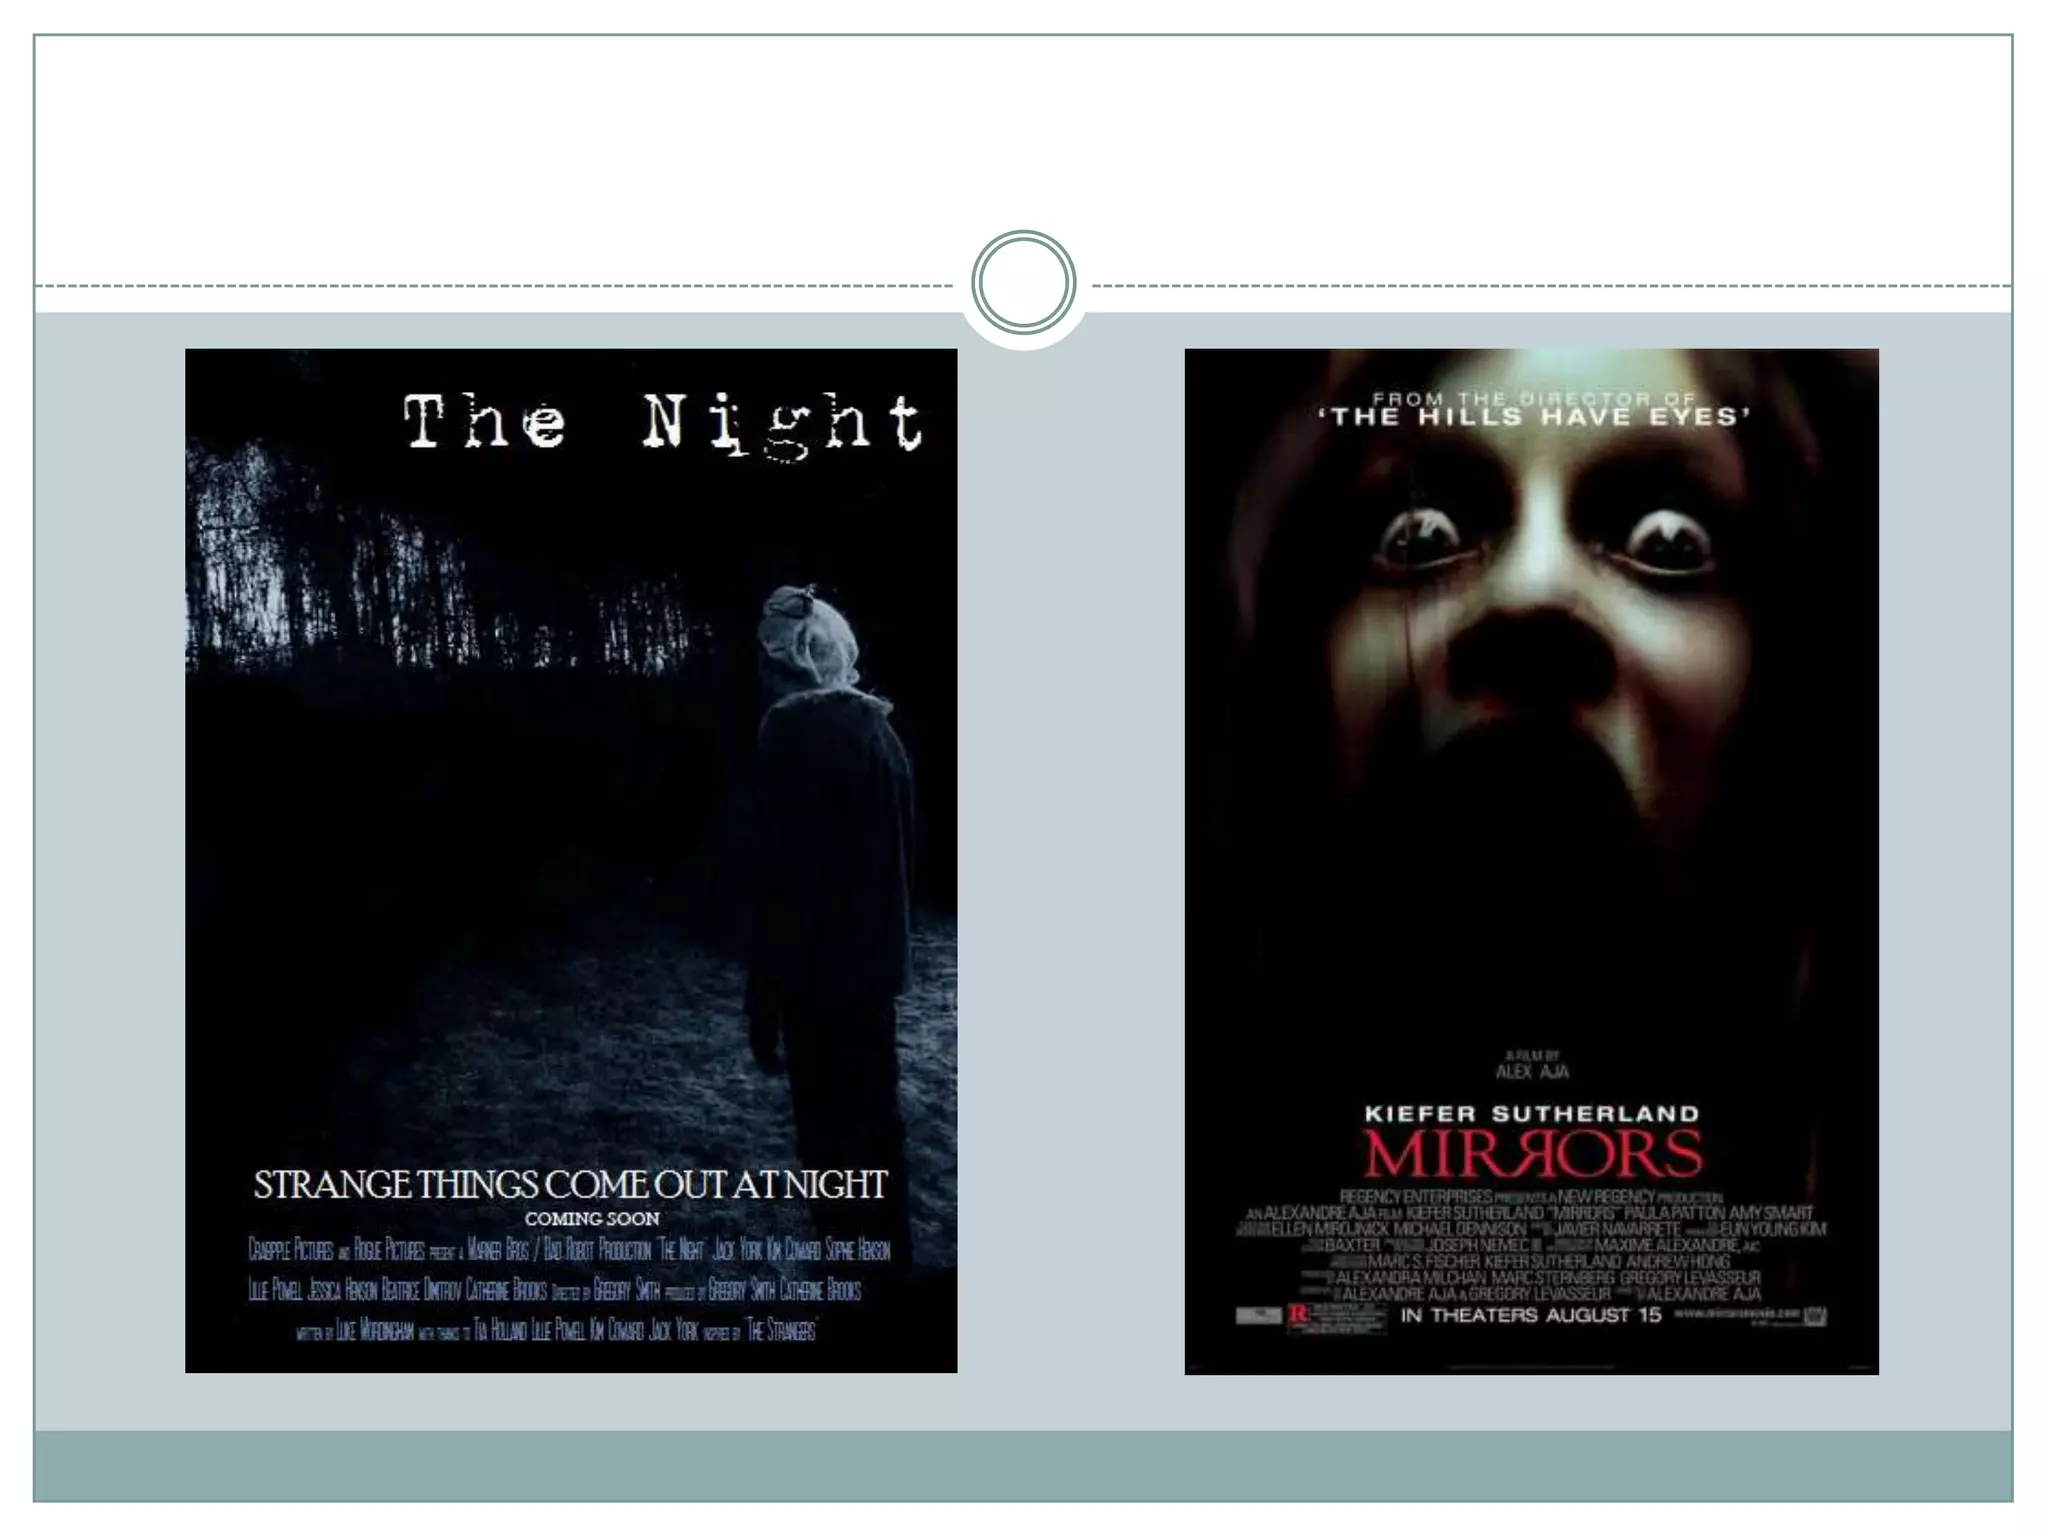The image size is (2048, 1536).
Task: Click the ghost face's left eye
Action: click(1418, 538)
